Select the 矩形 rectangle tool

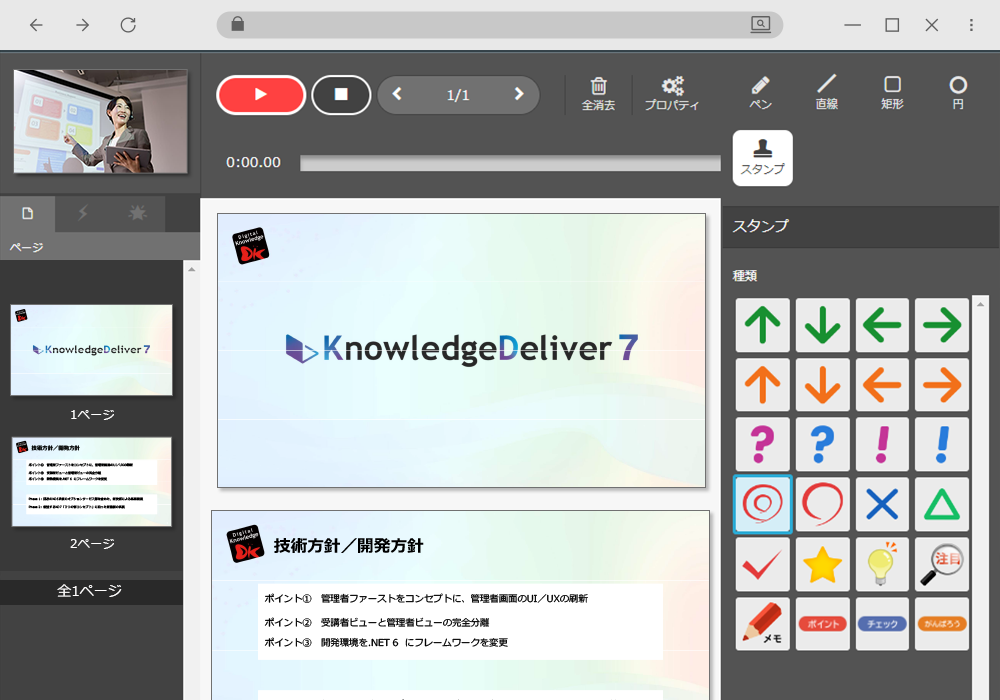point(892,93)
